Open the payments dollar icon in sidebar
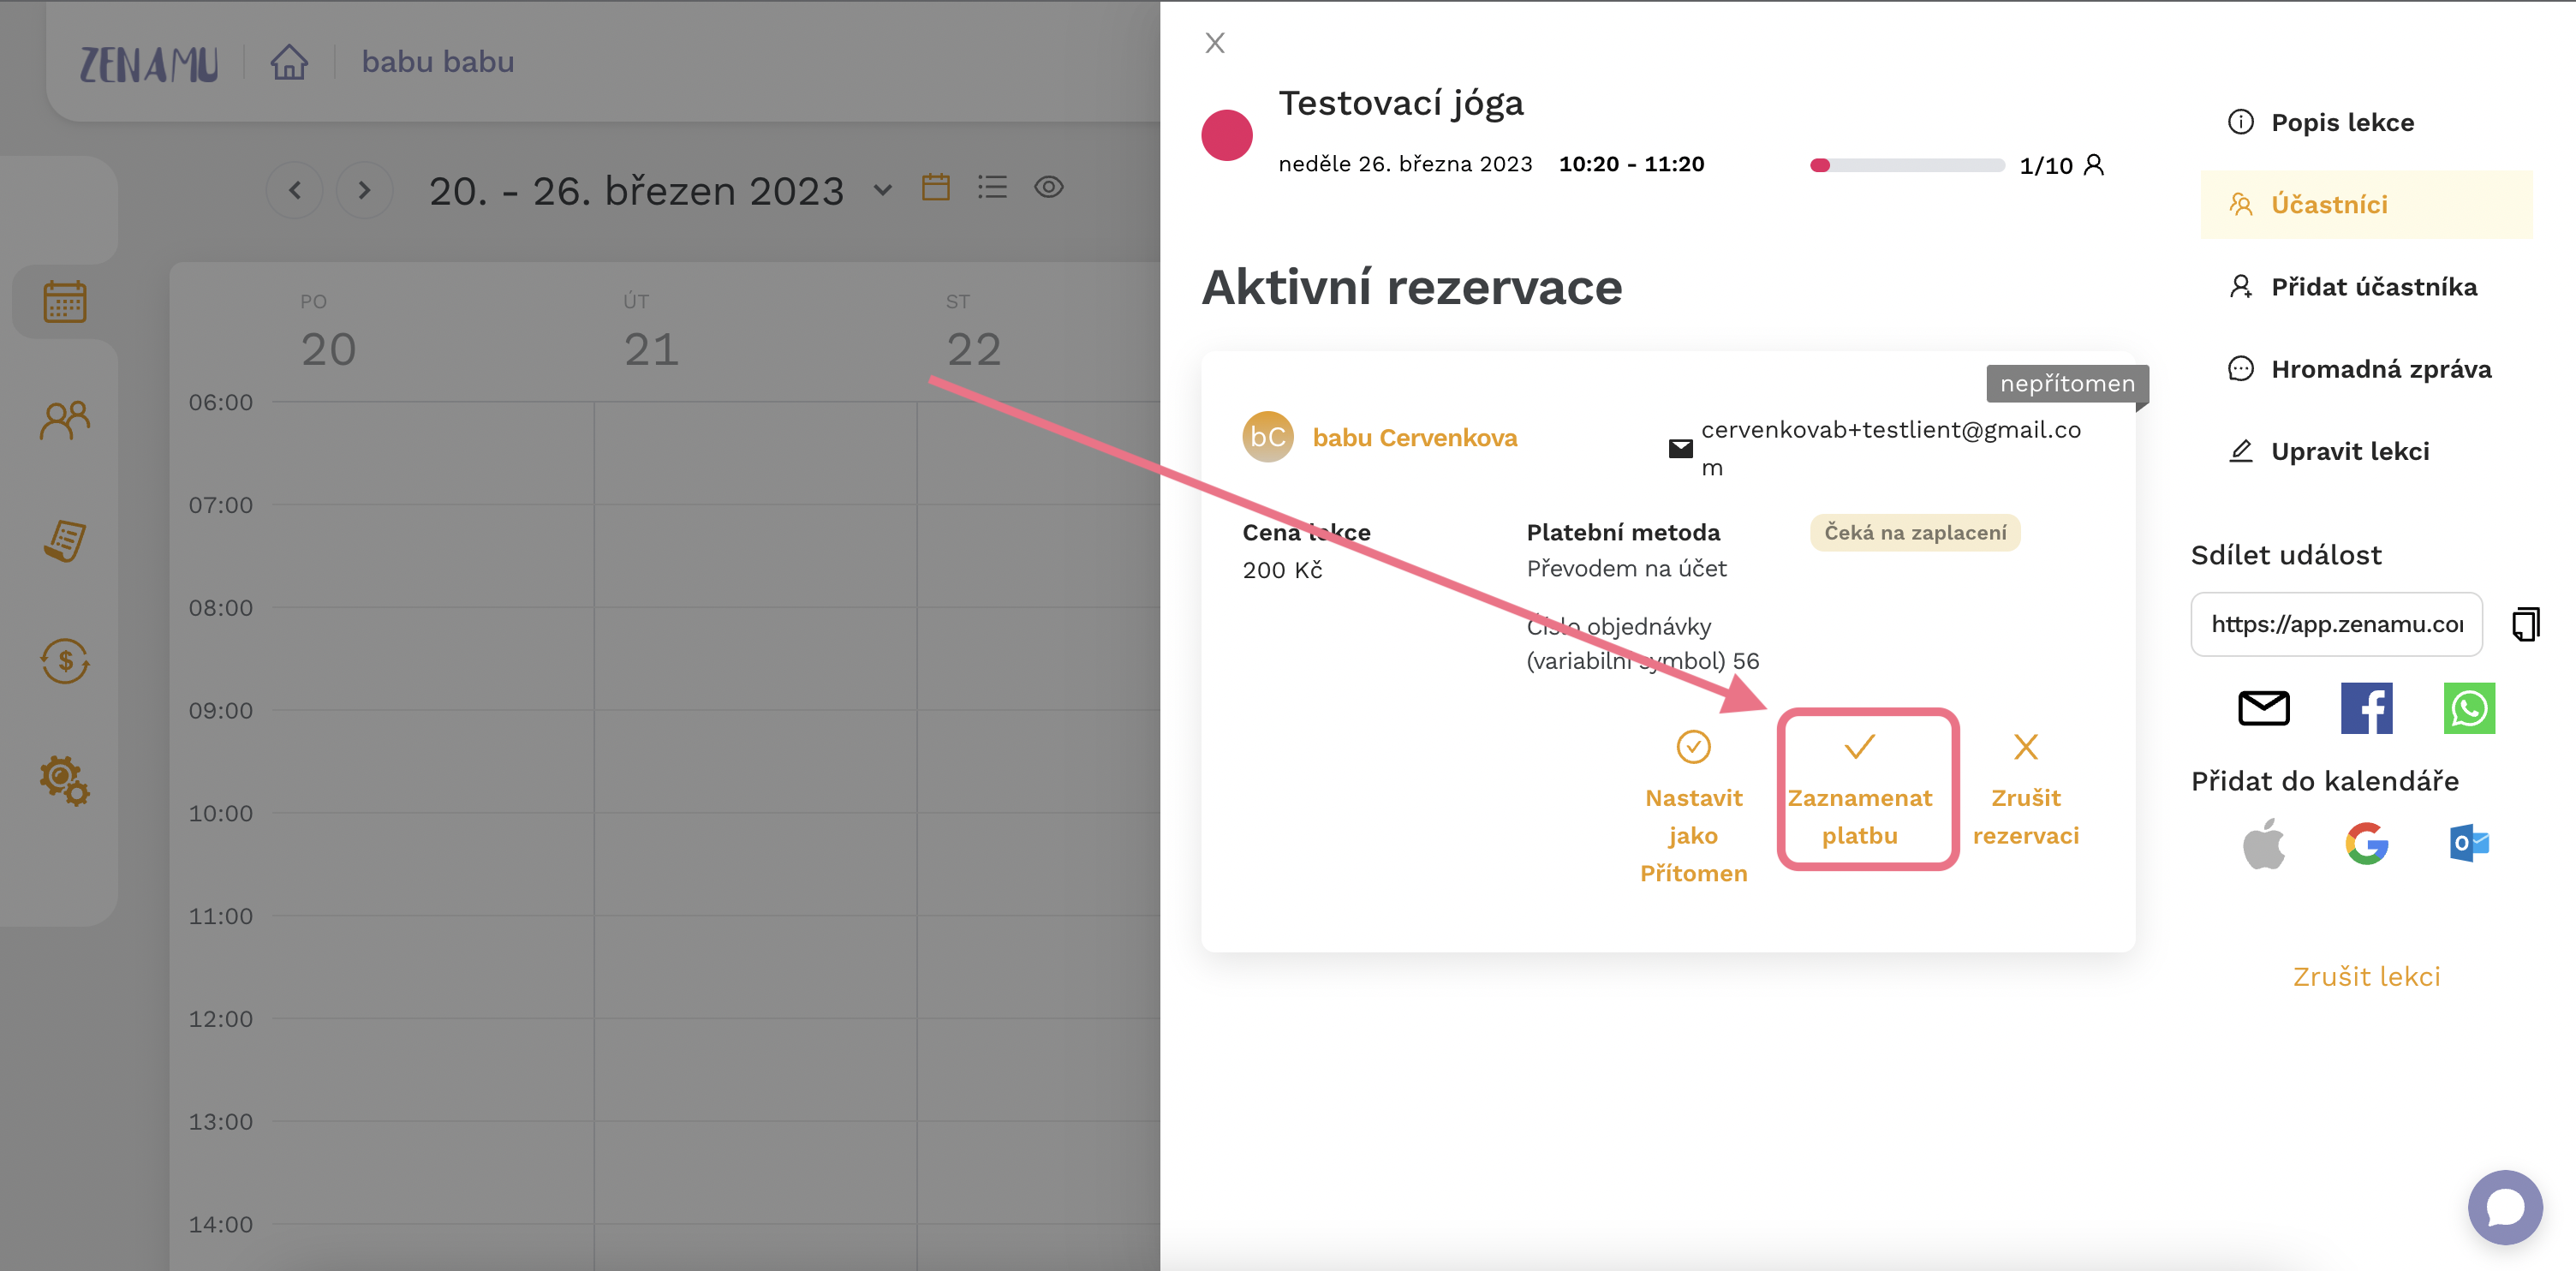Image resolution: width=2576 pixels, height=1271 pixels. point(65,661)
